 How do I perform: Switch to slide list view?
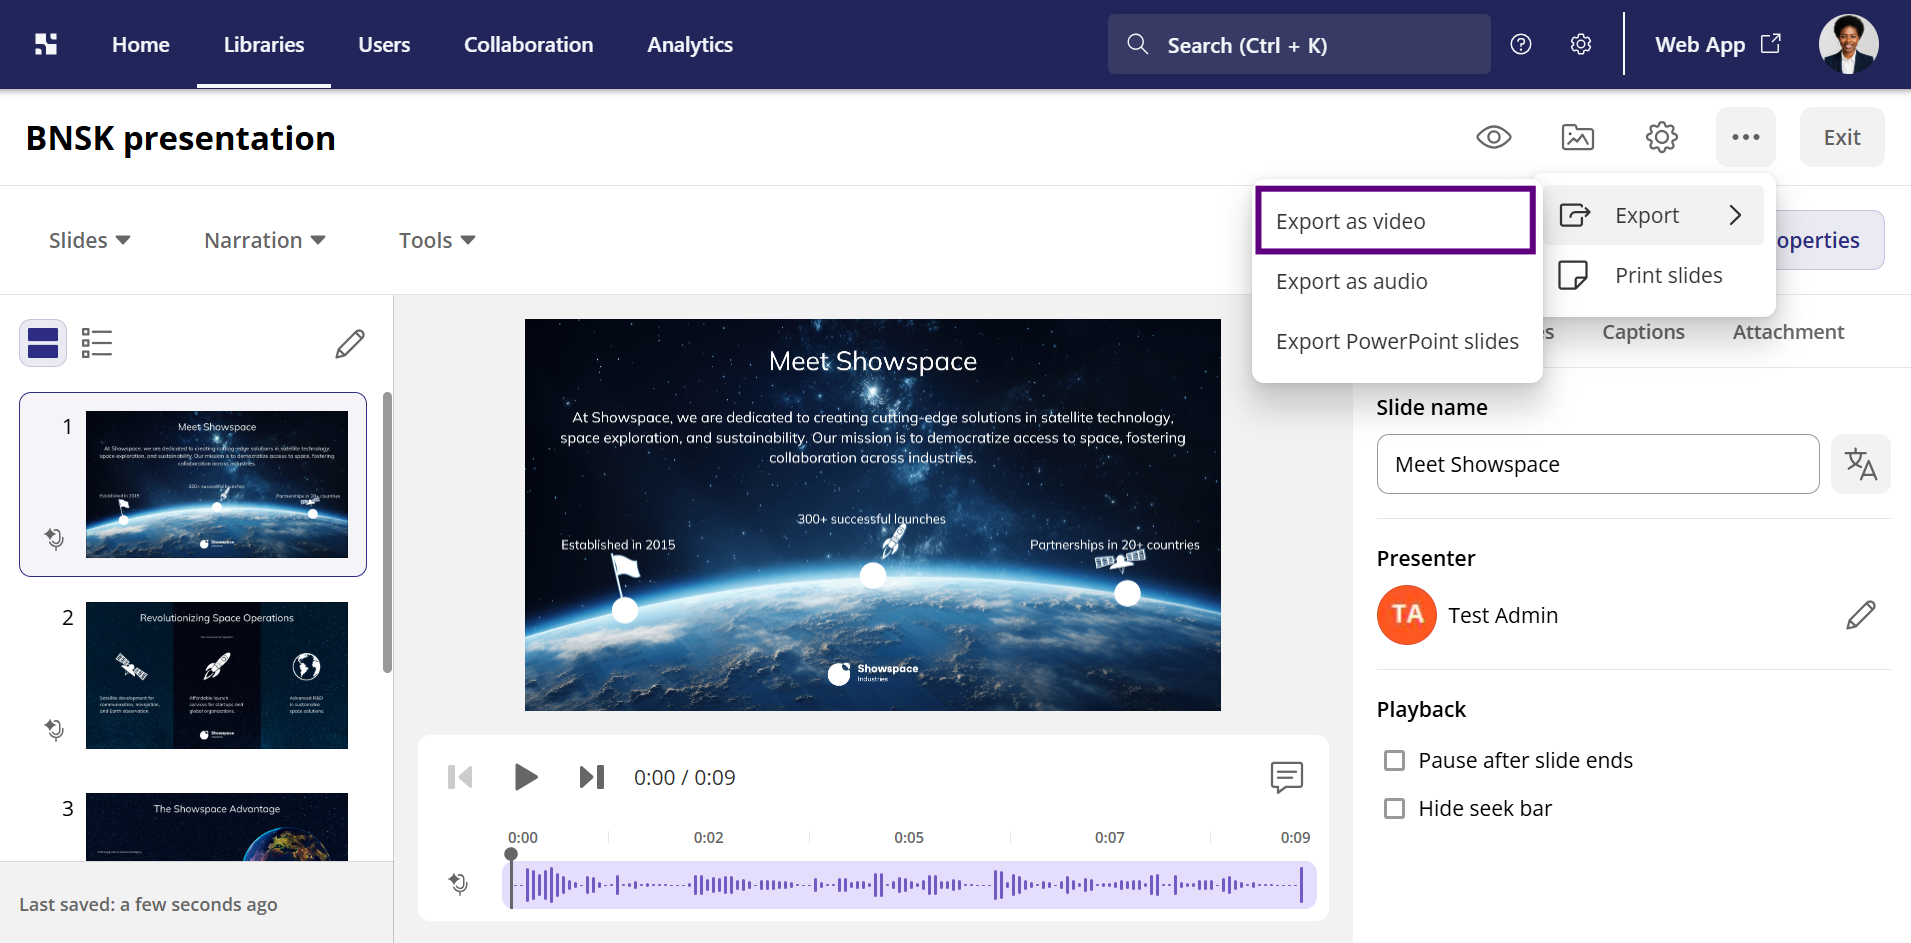(x=97, y=343)
